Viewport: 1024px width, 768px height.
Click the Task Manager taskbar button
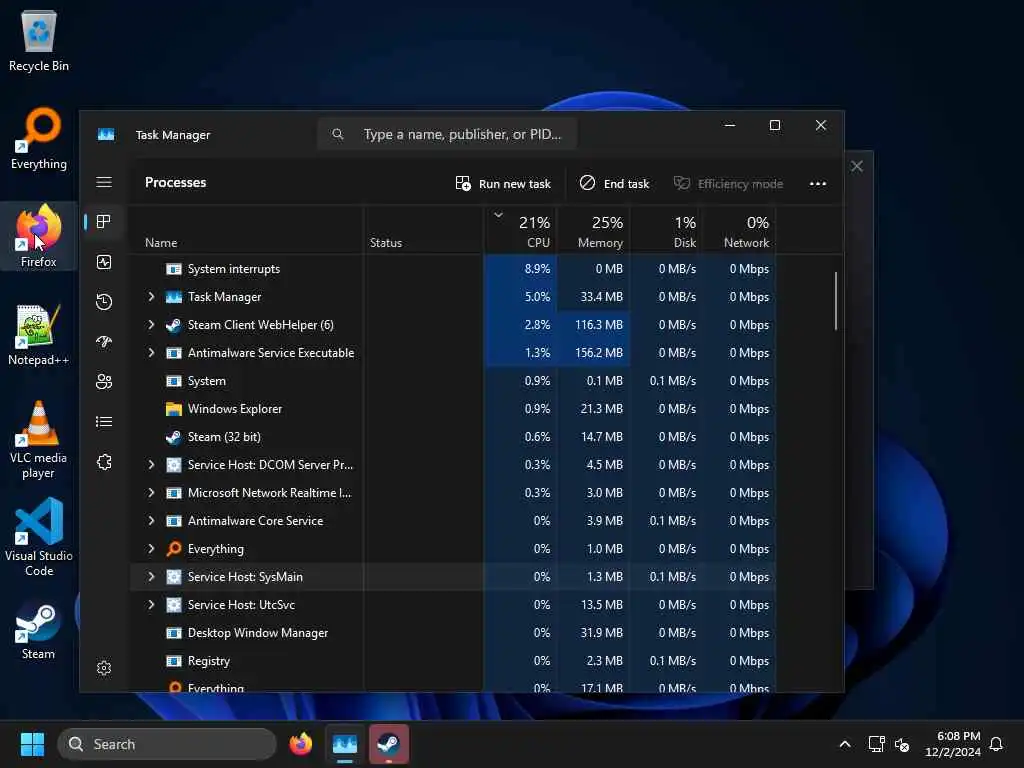pyautogui.click(x=345, y=744)
